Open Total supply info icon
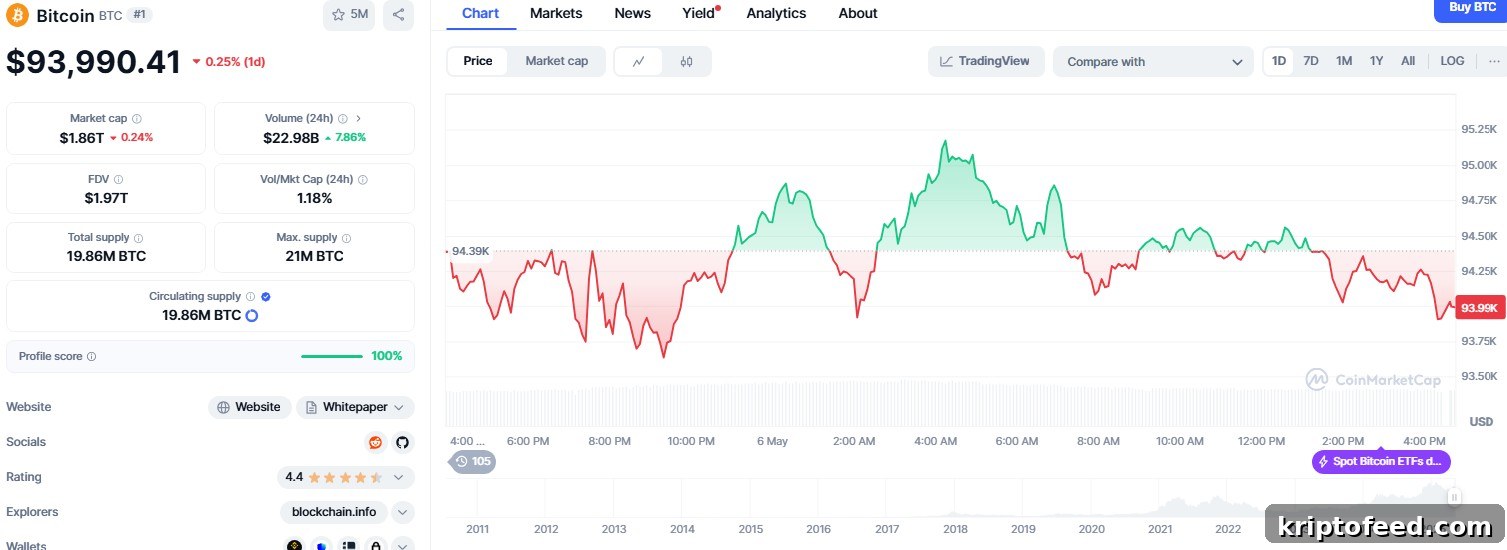Screen dimensions: 1507x550 tap(138, 238)
